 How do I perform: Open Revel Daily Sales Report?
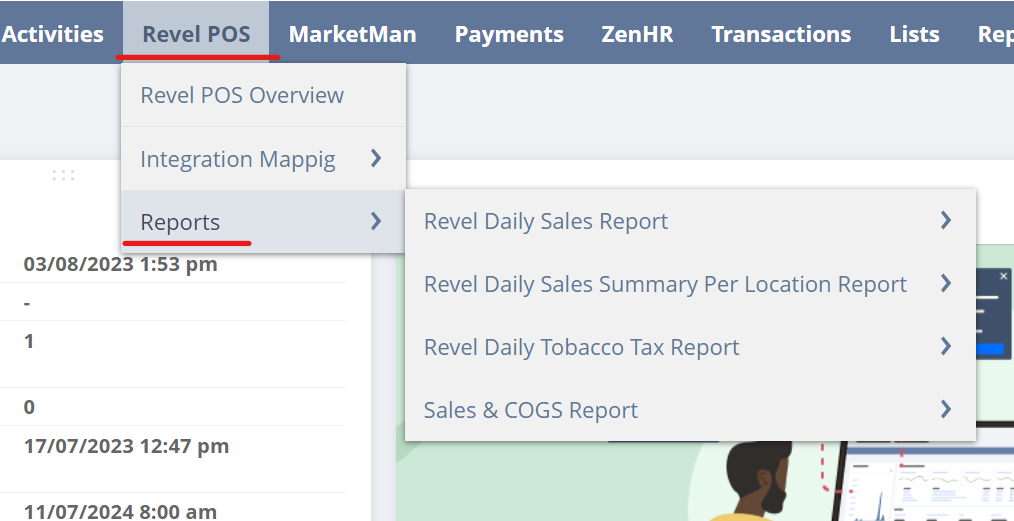[x=690, y=221]
